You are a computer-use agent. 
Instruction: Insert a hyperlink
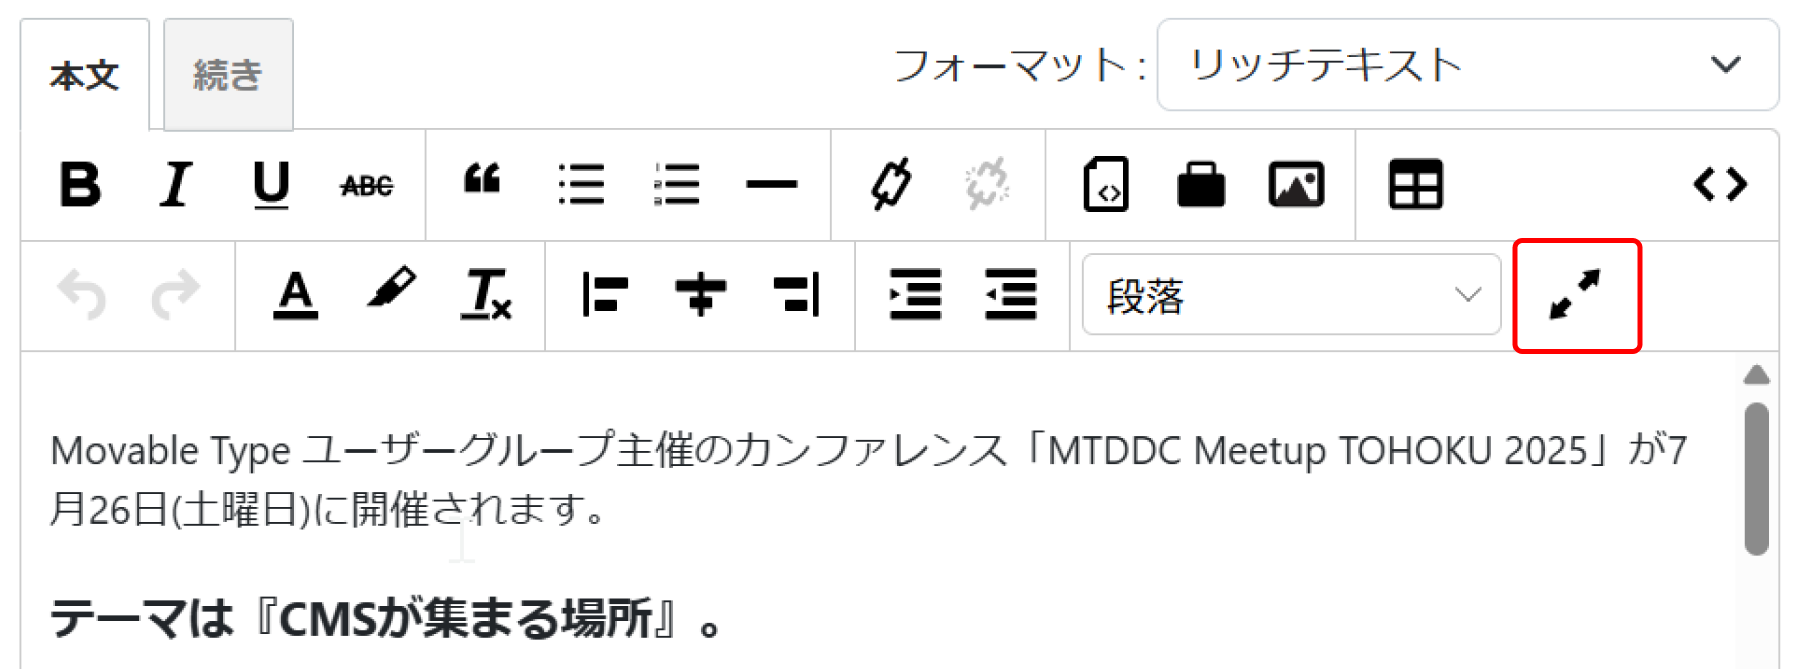click(x=892, y=184)
